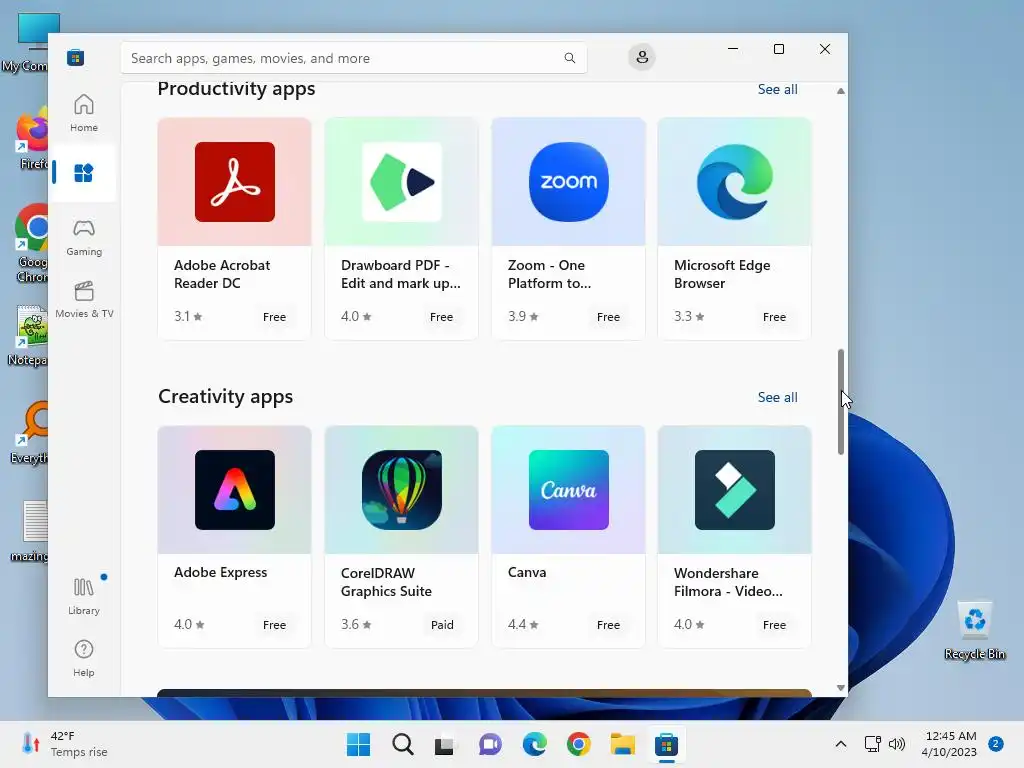Click the Adobe Acrobat Reader DC title
Image resolution: width=1024 pixels, height=768 pixels.
coord(222,274)
